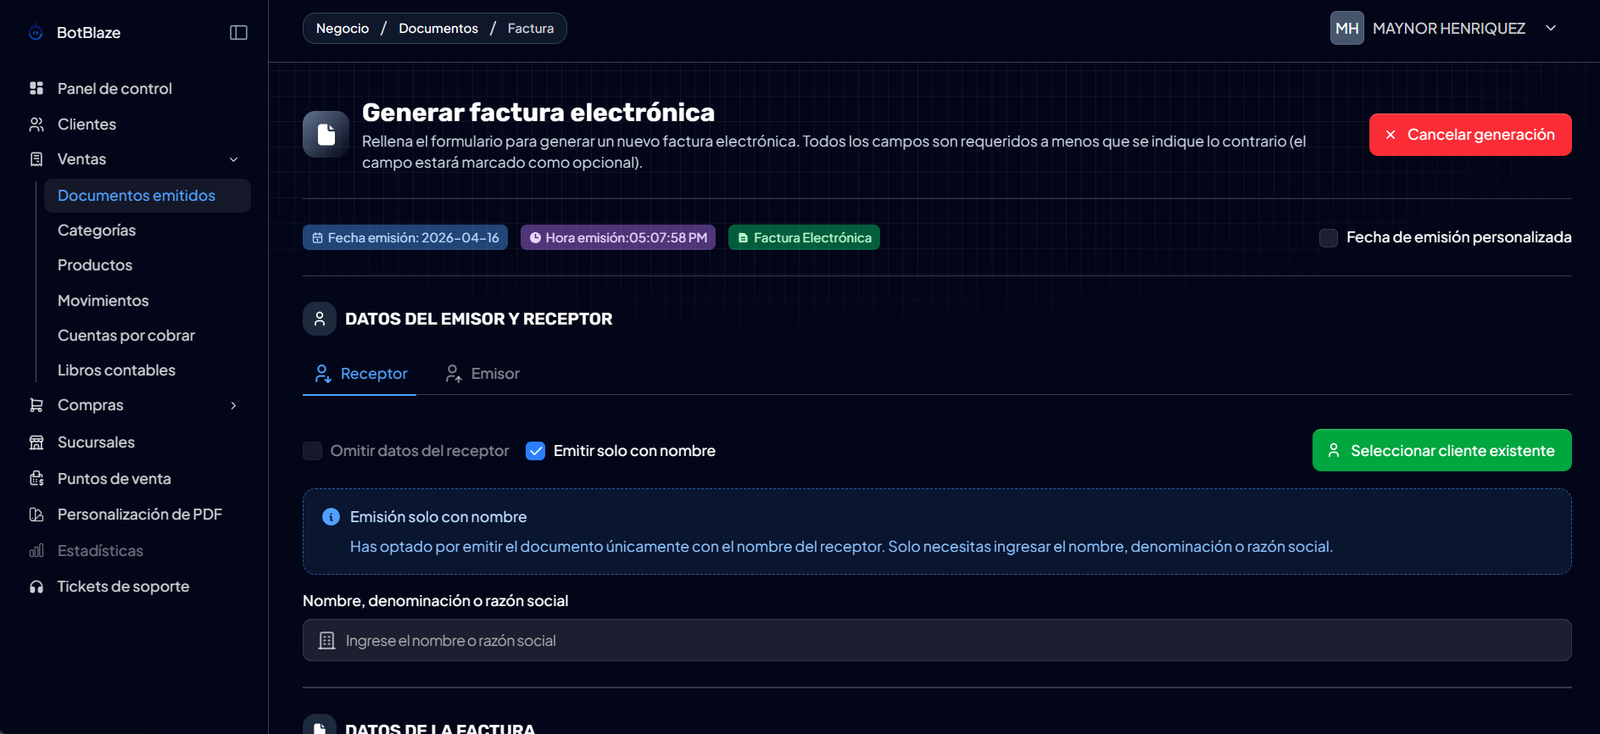Disable Emitir solo con nombre
Image resolution: width=1600 pixels, height=734 pixels.
(x=536, y=451)
